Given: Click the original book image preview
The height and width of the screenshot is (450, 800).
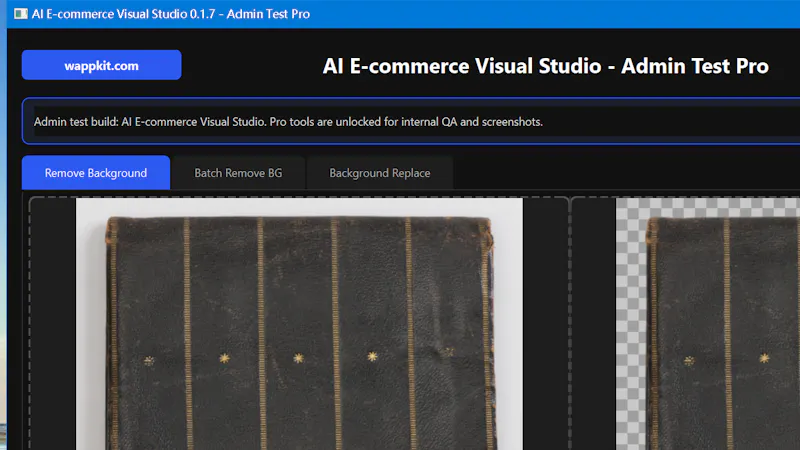Looking at the screenshot, I should 299,324.
